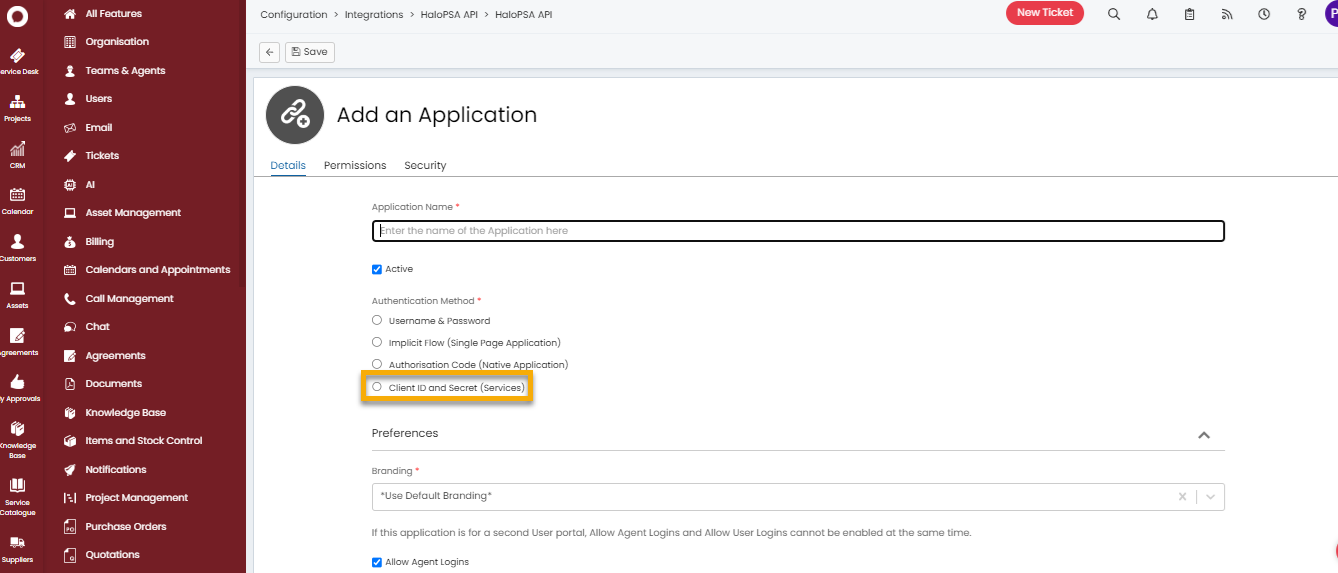Click the New Ticket button
This screenshot has height=573, width=1338.
point(1045,13)
